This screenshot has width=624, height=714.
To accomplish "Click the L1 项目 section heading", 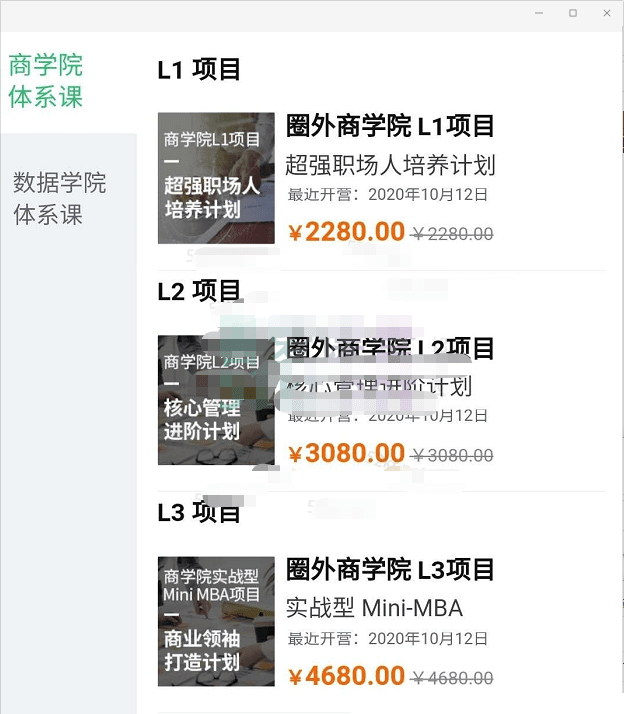I will 199,70.
